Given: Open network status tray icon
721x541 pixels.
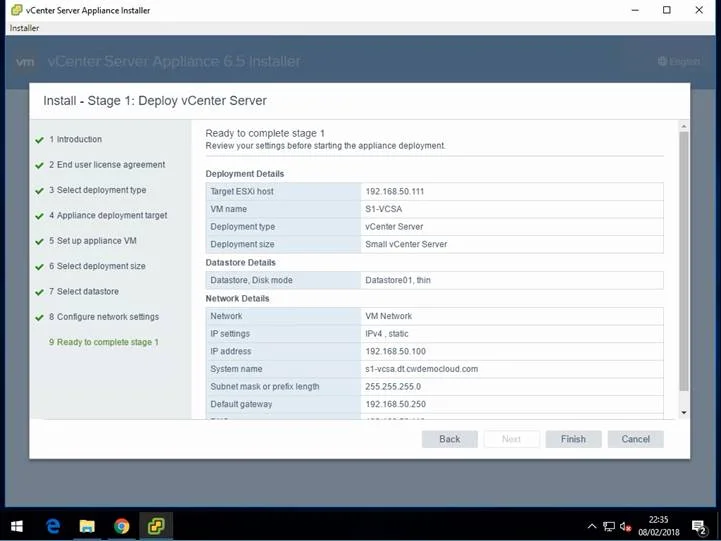Looking at the screenshot, I should click(x=609, y=527).
